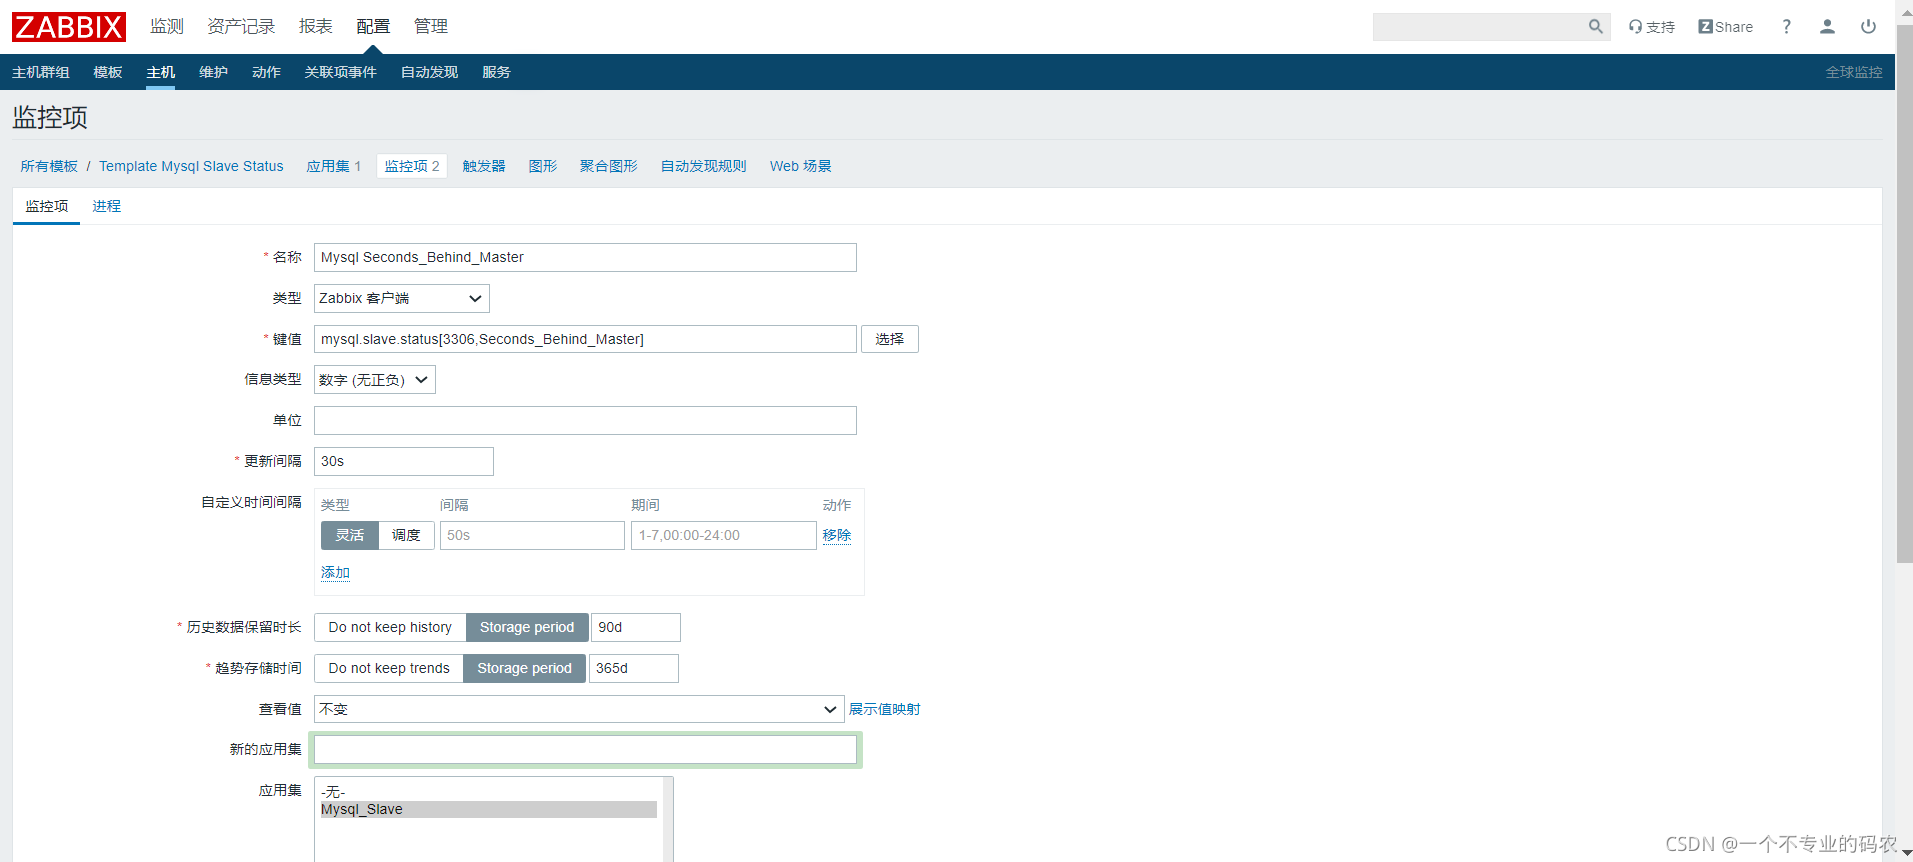Expand the 信息类型 dropdown

[x=375, y=380]
